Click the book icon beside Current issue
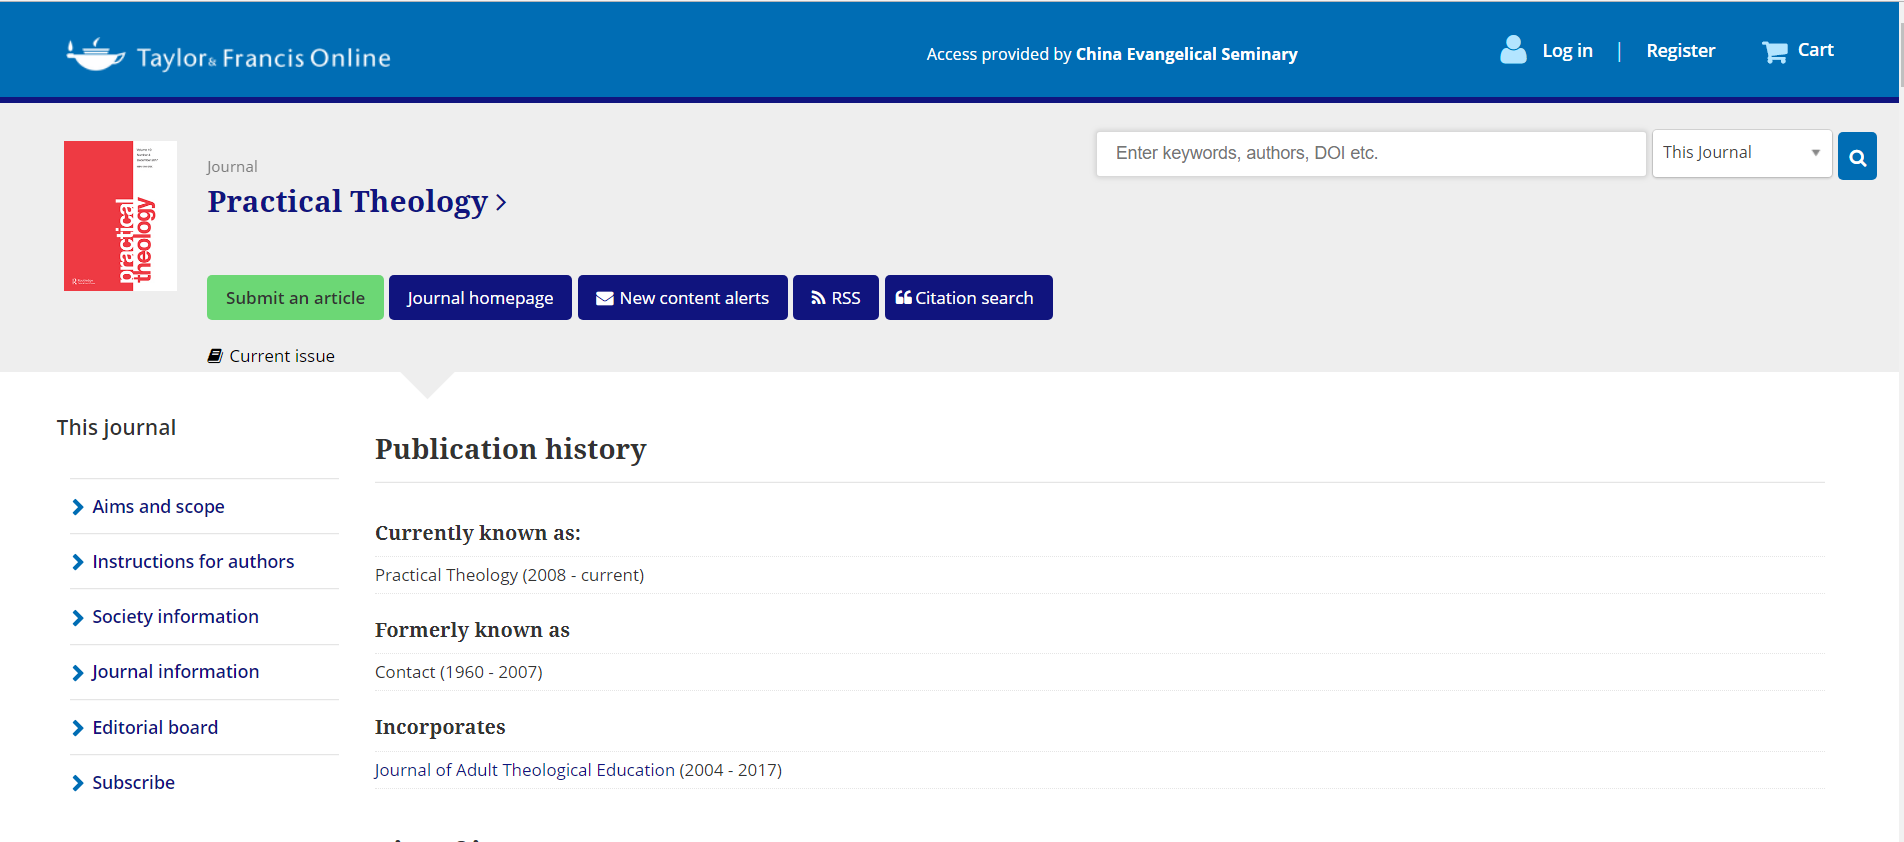This screenshot has height=842, width=1904. pyautogui.click(x=215, y=356)
